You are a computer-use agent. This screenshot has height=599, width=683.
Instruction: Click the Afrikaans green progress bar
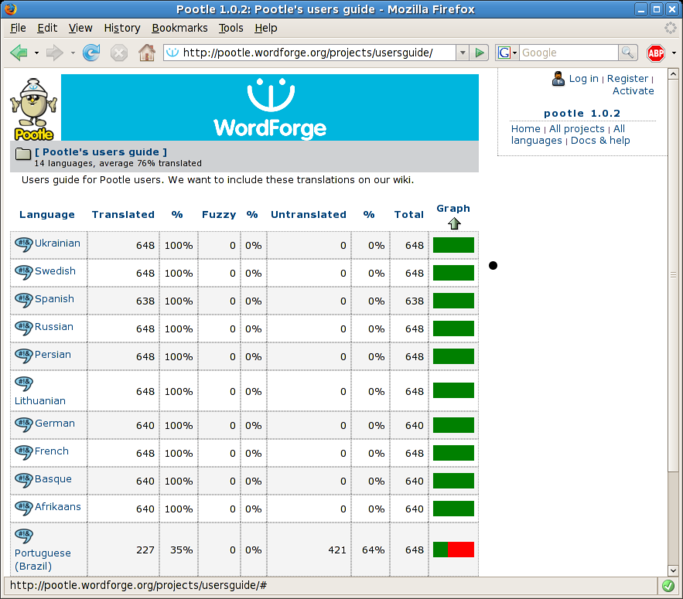point(453,508)
